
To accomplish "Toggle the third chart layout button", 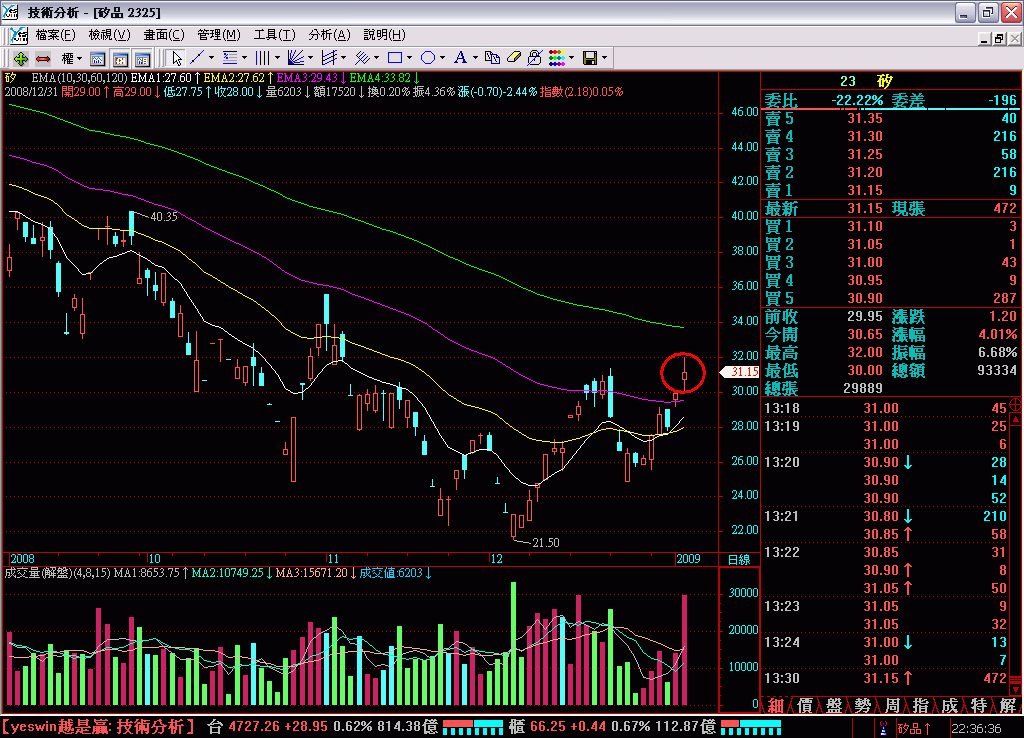I will [142, 59].
